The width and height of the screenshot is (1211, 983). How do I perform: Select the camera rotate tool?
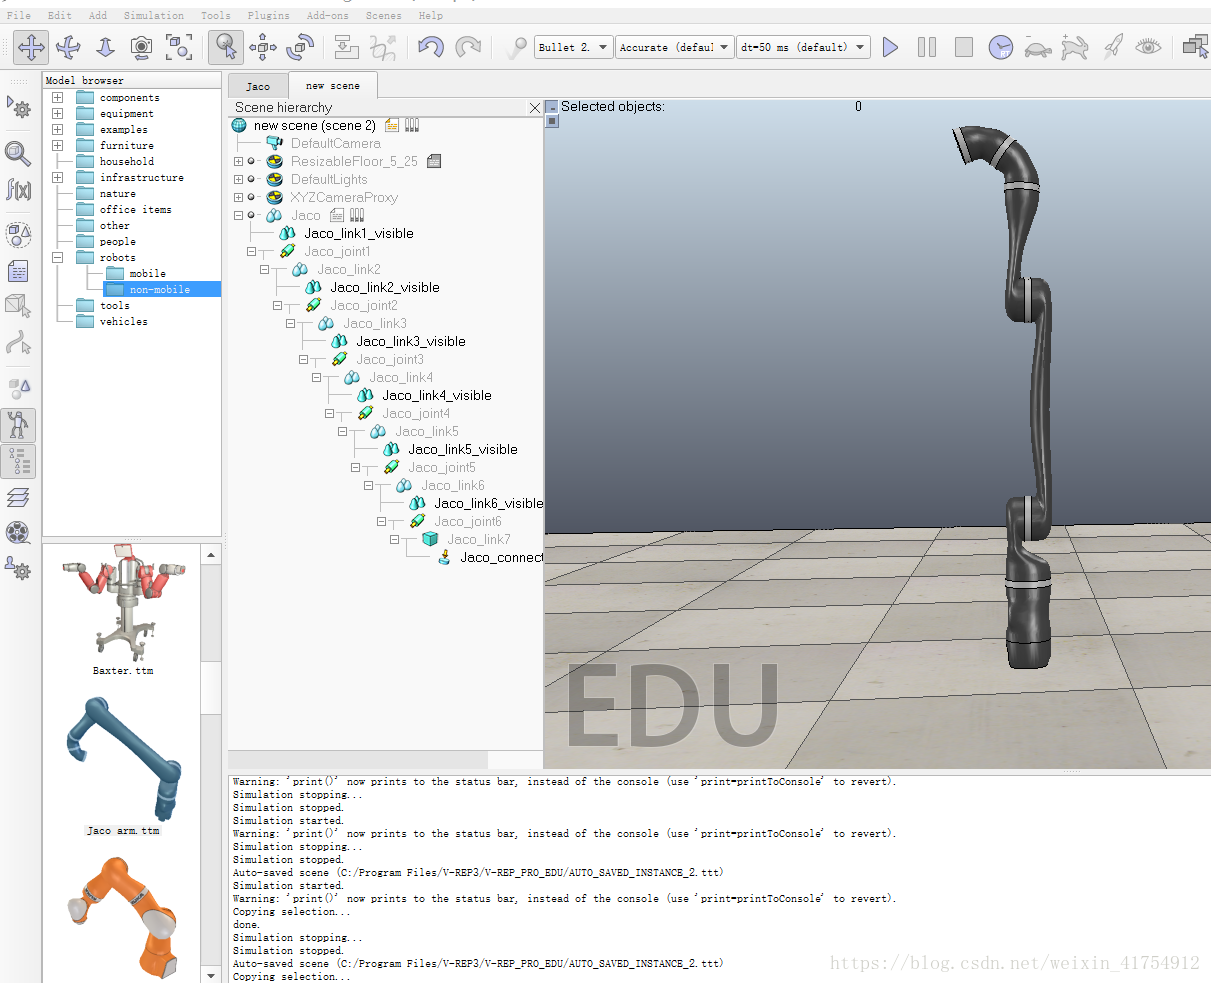click(x=68, y=47)
